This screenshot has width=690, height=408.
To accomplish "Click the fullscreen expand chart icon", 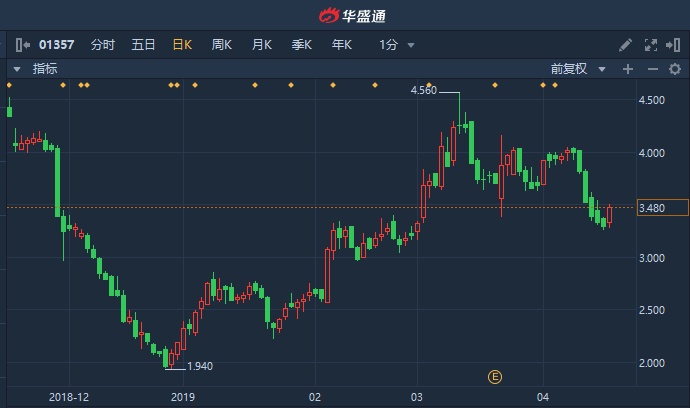I will click(x=650, y=45).
